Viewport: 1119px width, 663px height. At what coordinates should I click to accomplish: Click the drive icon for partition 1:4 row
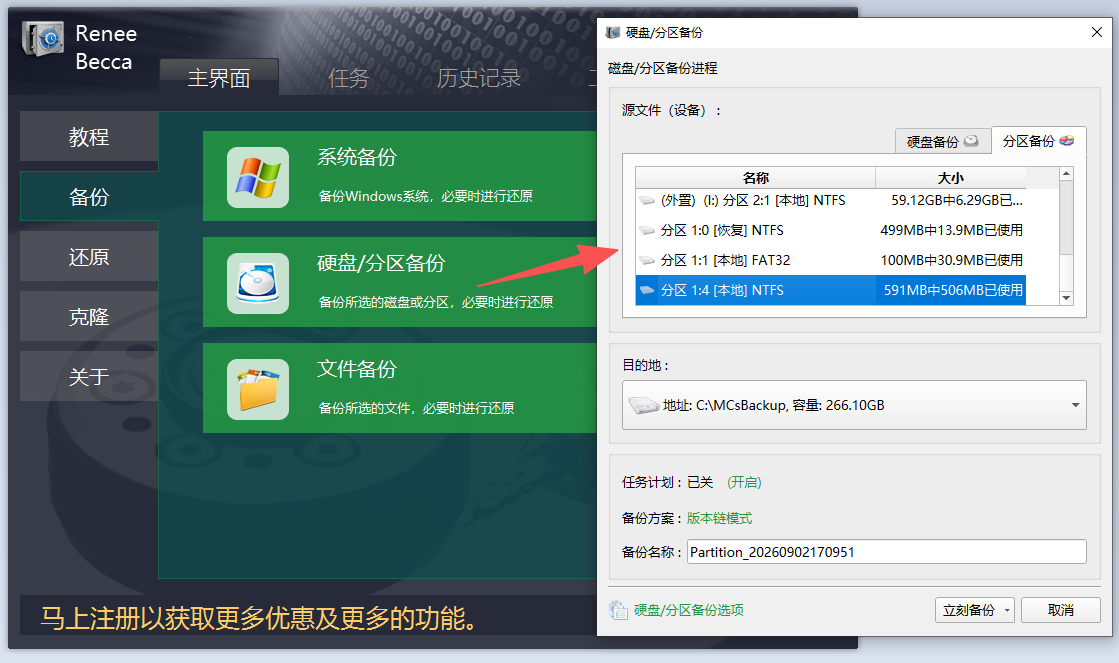pos(647,290)
